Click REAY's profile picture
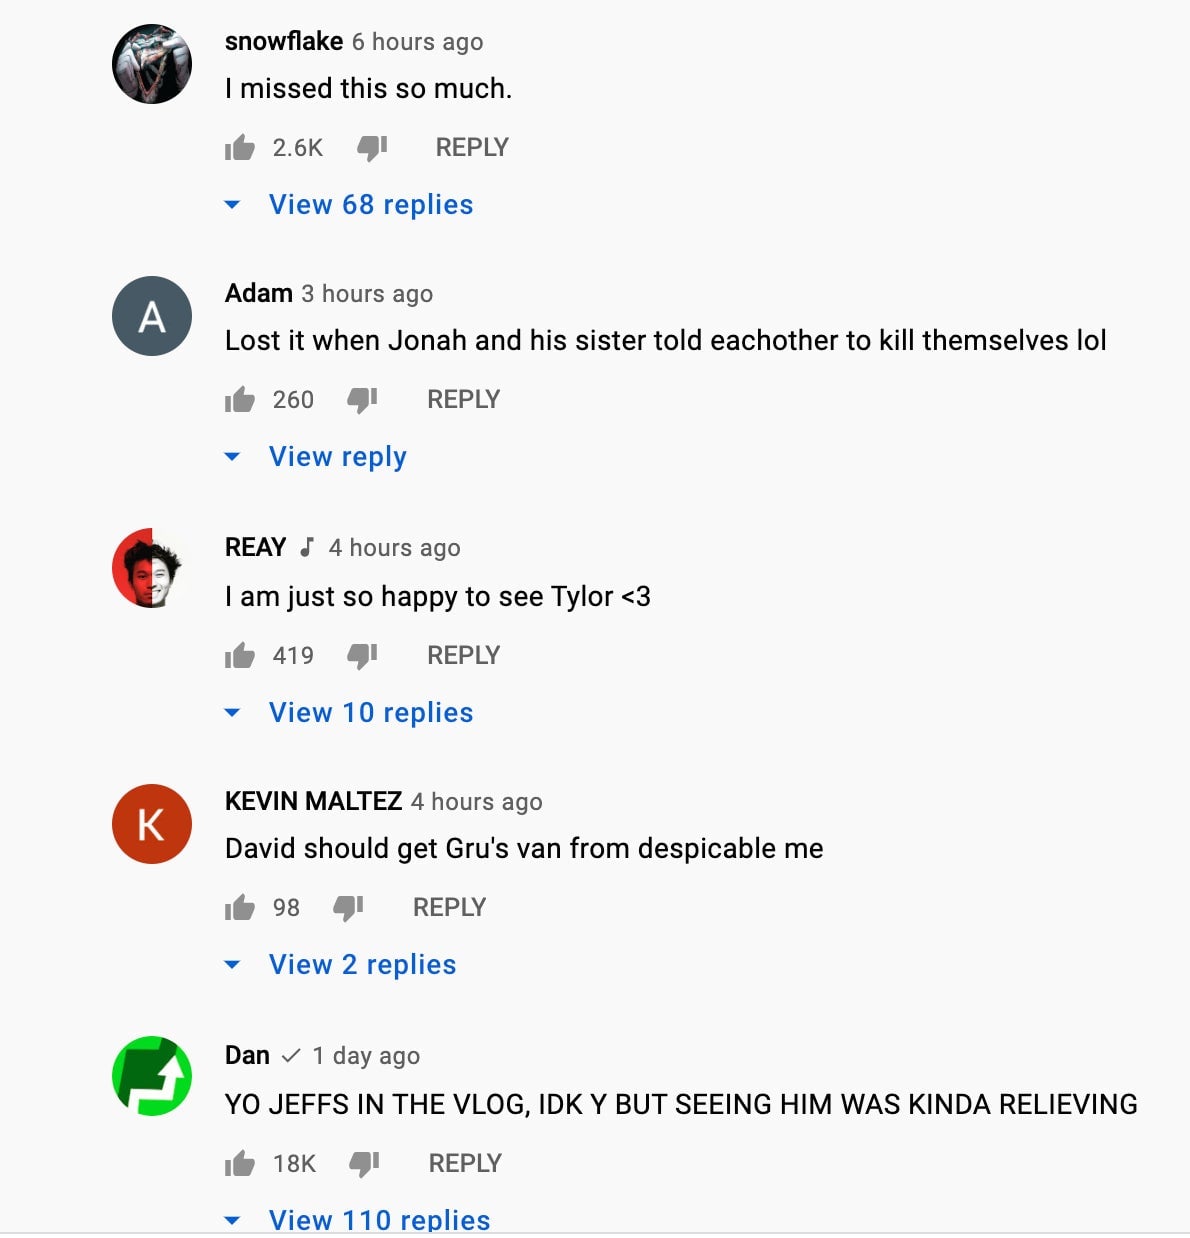 point(151,569)
